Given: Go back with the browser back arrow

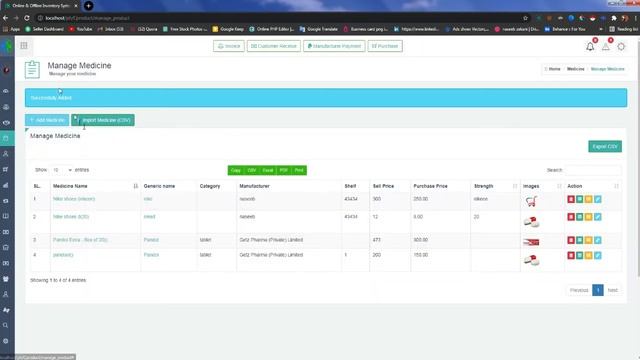Looking at the screenshot, I should pyautogui.click(x=5, y=18).
